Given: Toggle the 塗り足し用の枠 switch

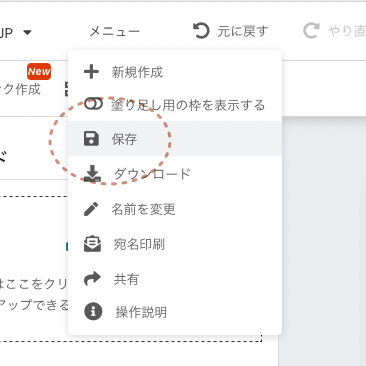Looking at the screenshot, I should tap(93, 104).
